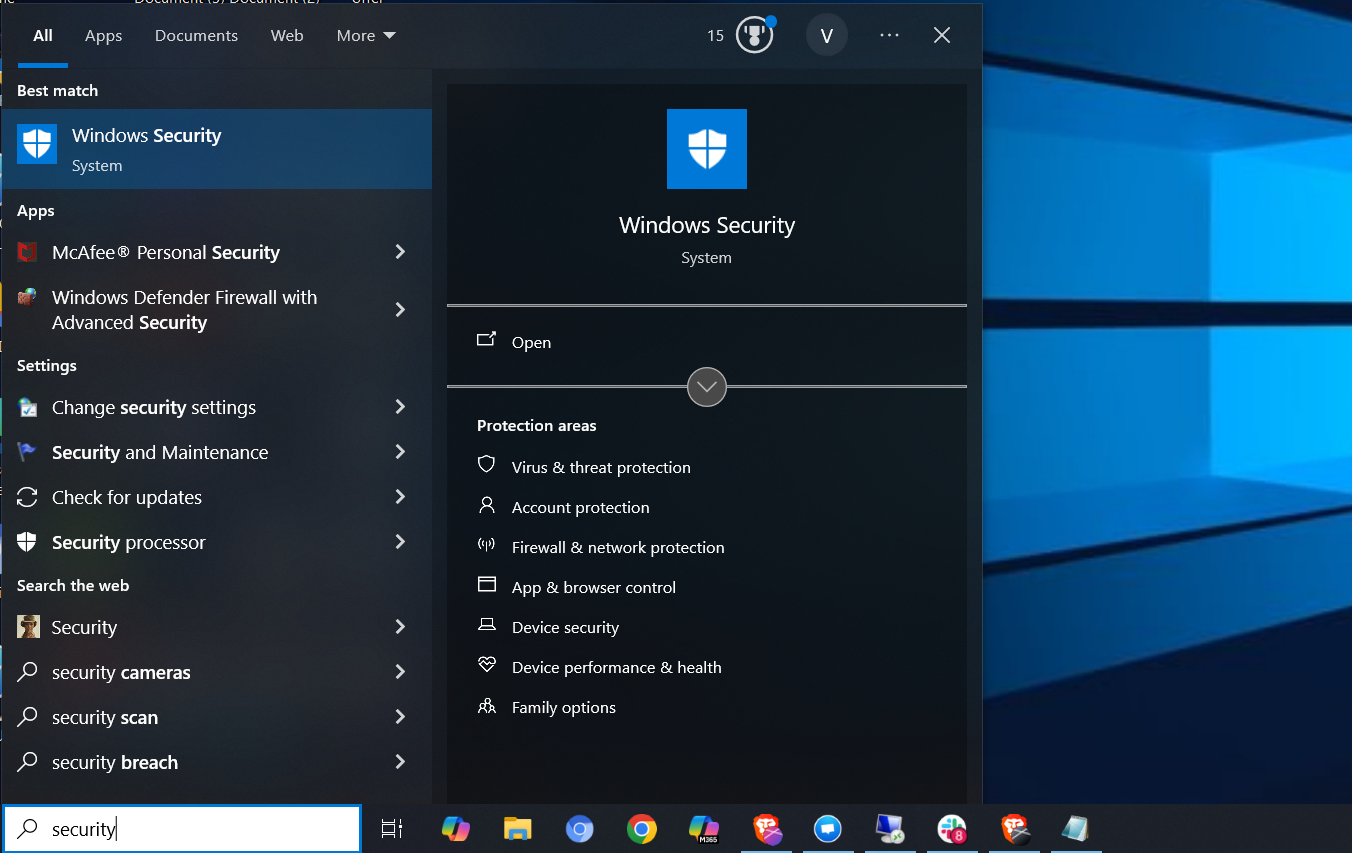Open the Windows Security best match result
The height and width of the screenshot is (853, 1352).
[216, 149]
